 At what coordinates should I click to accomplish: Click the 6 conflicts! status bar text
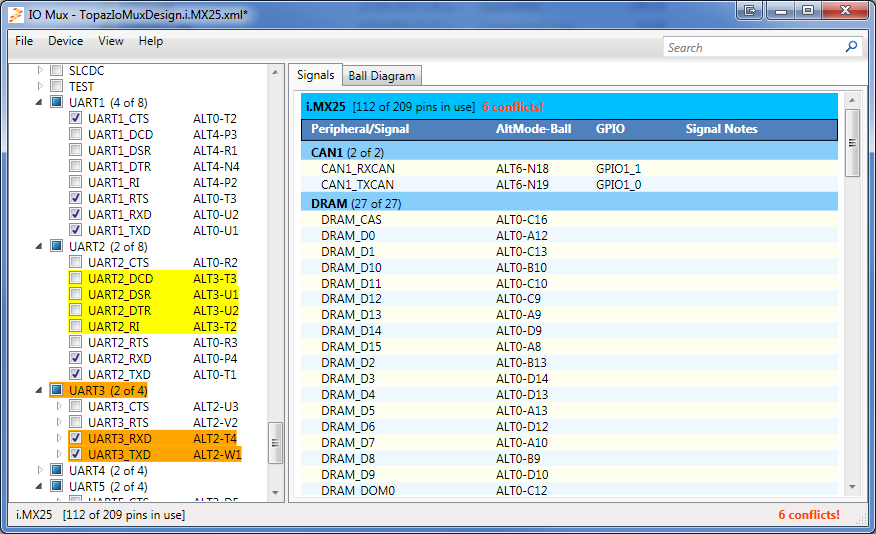tap(809, 514)
